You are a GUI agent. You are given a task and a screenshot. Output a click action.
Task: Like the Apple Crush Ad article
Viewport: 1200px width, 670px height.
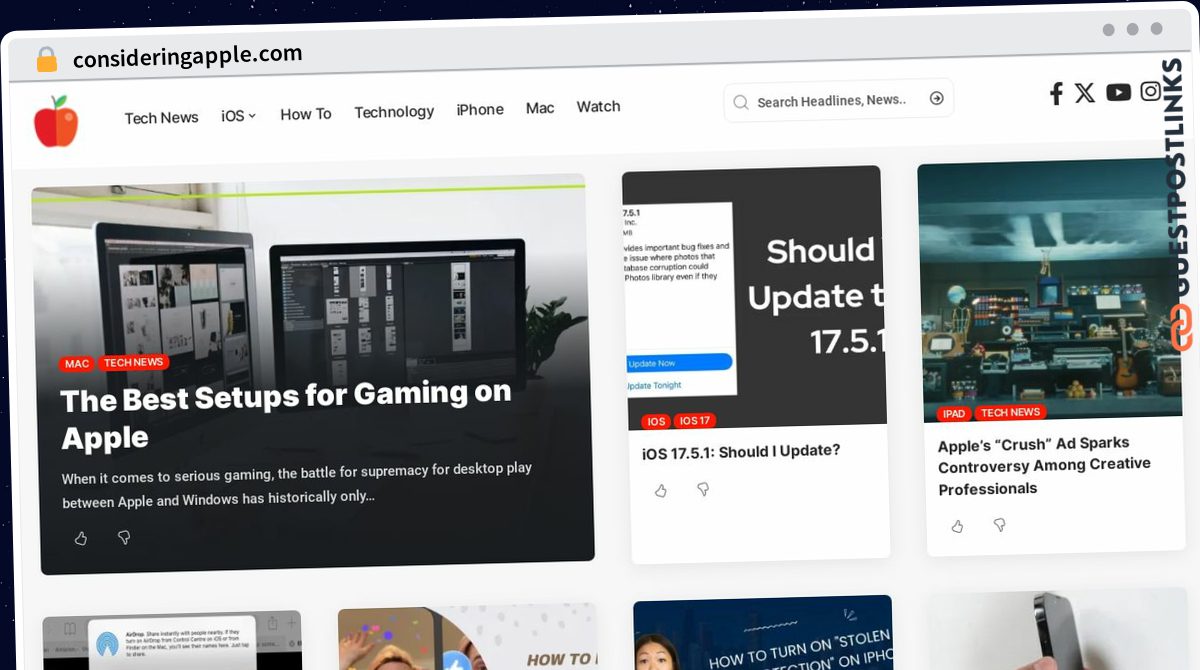point(957,526)
